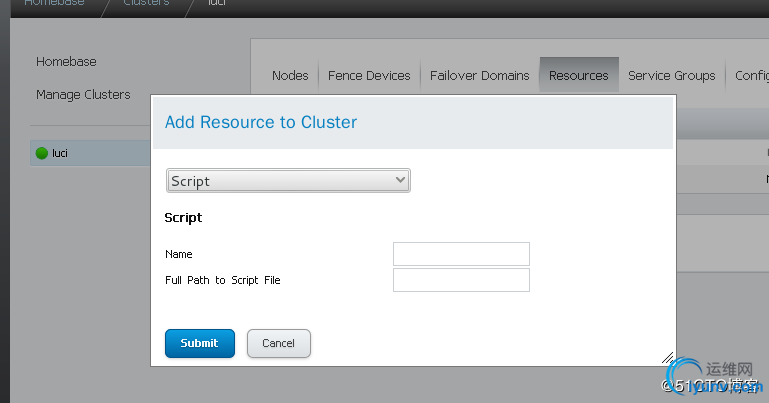
Task: Open the Service Groups tab
Action: tap(671, 75)
